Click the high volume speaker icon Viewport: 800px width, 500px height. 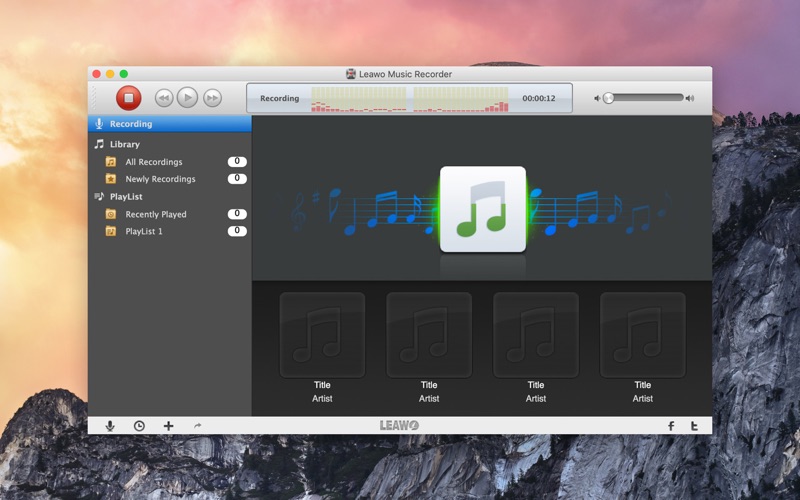690,98
